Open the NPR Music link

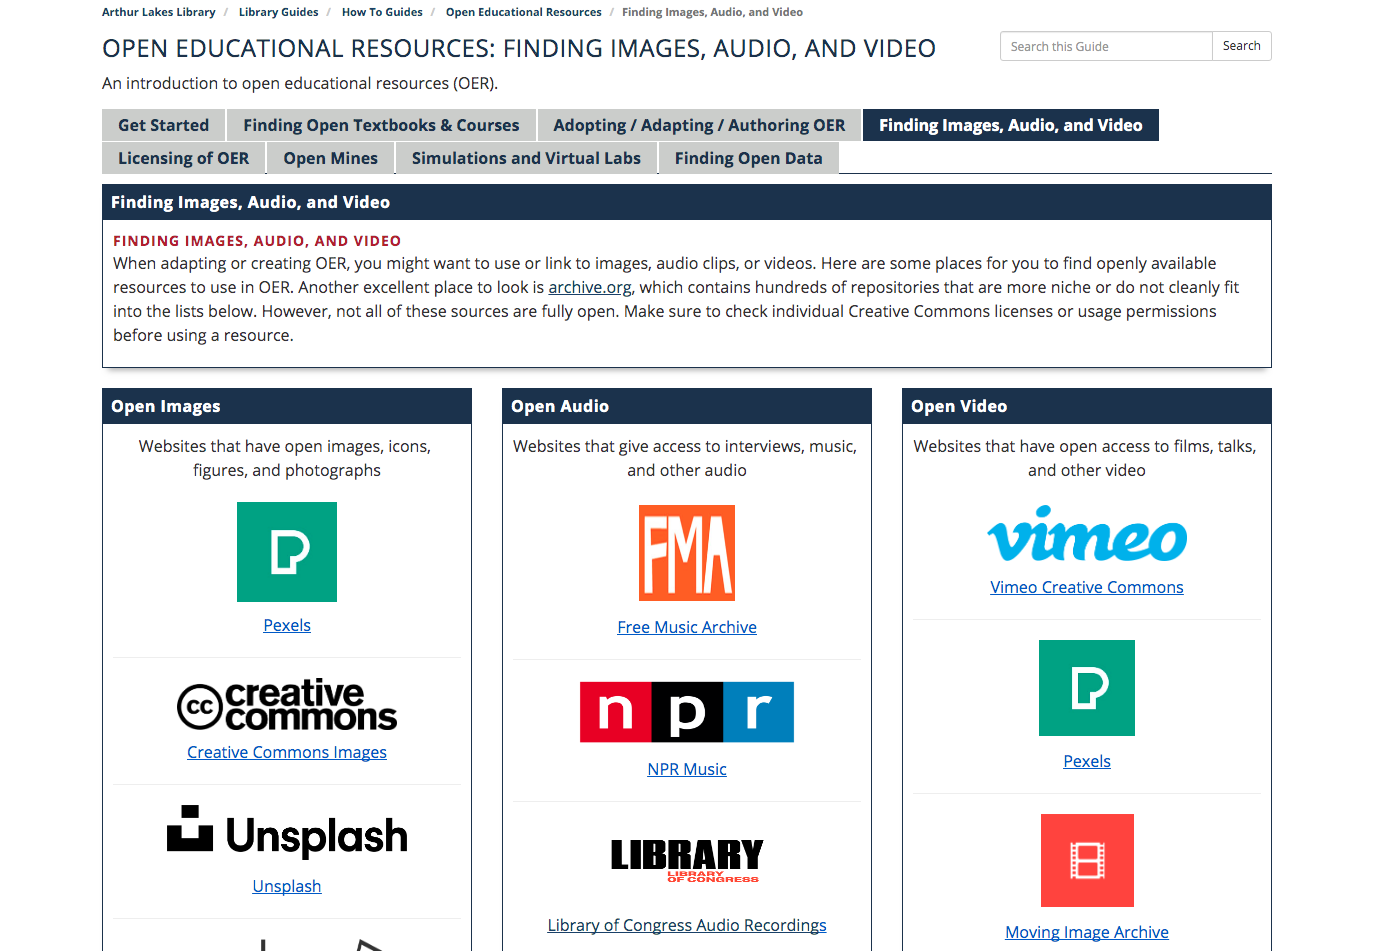(x=687, y=769)
